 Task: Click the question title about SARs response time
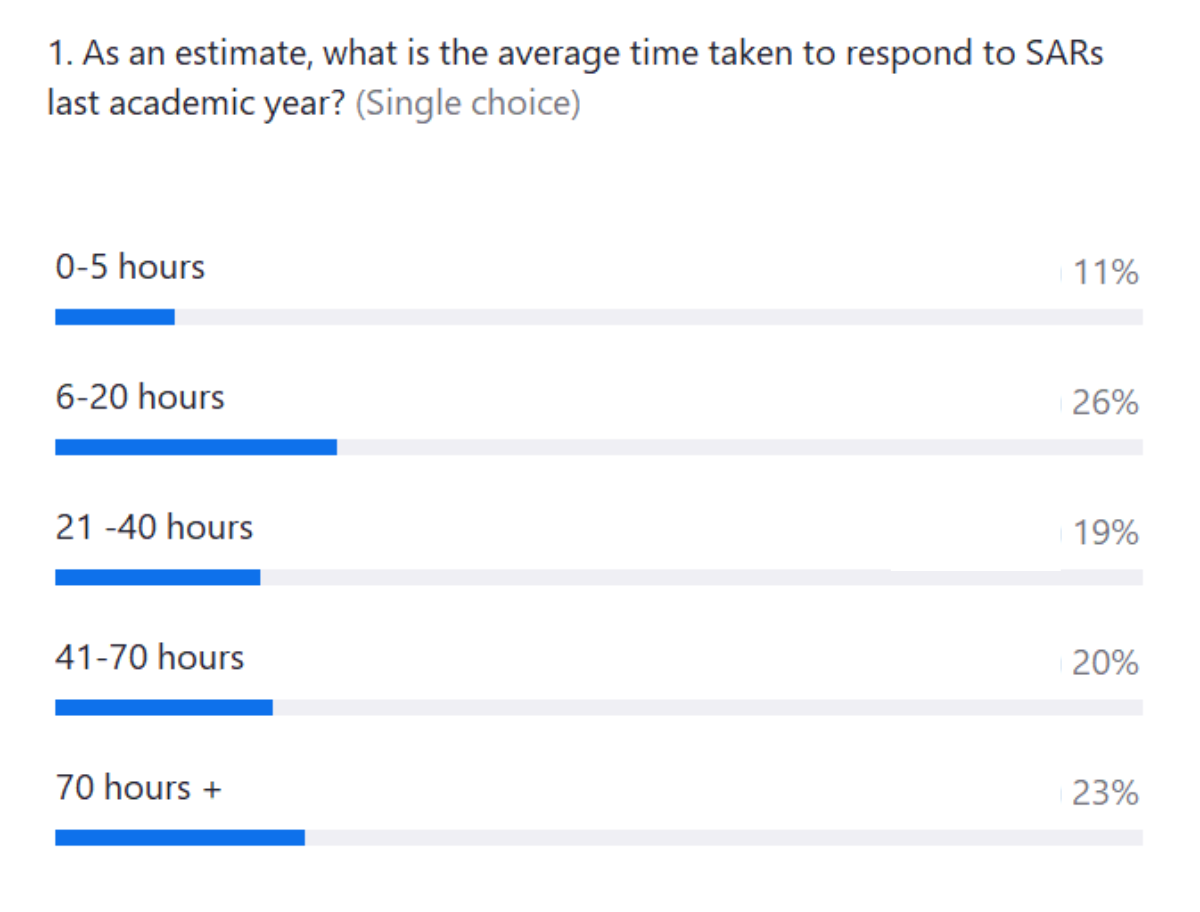[x=575, y=78]
